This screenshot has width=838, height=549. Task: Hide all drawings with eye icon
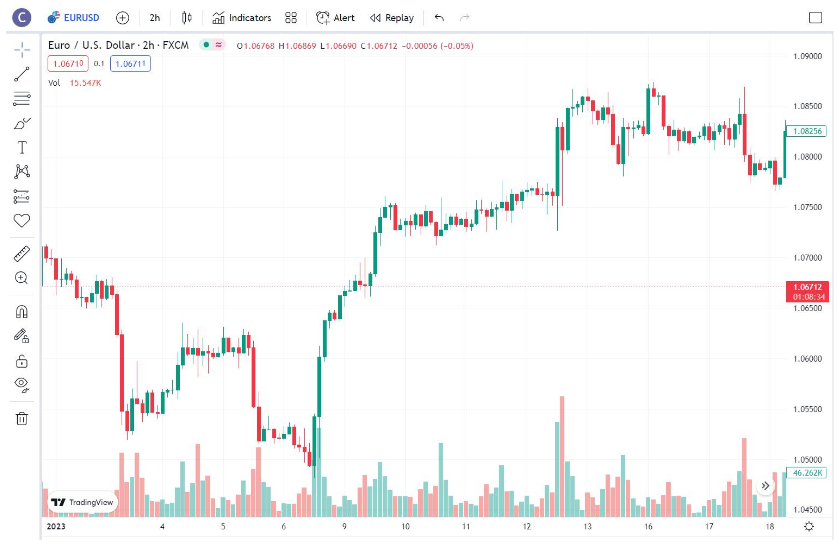pyautogui.click(x=21, y=384)
